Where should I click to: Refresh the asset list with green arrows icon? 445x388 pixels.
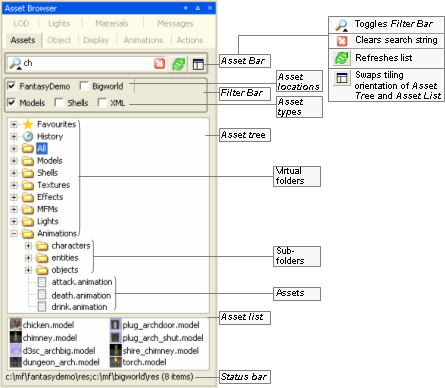tap(179, 64)
